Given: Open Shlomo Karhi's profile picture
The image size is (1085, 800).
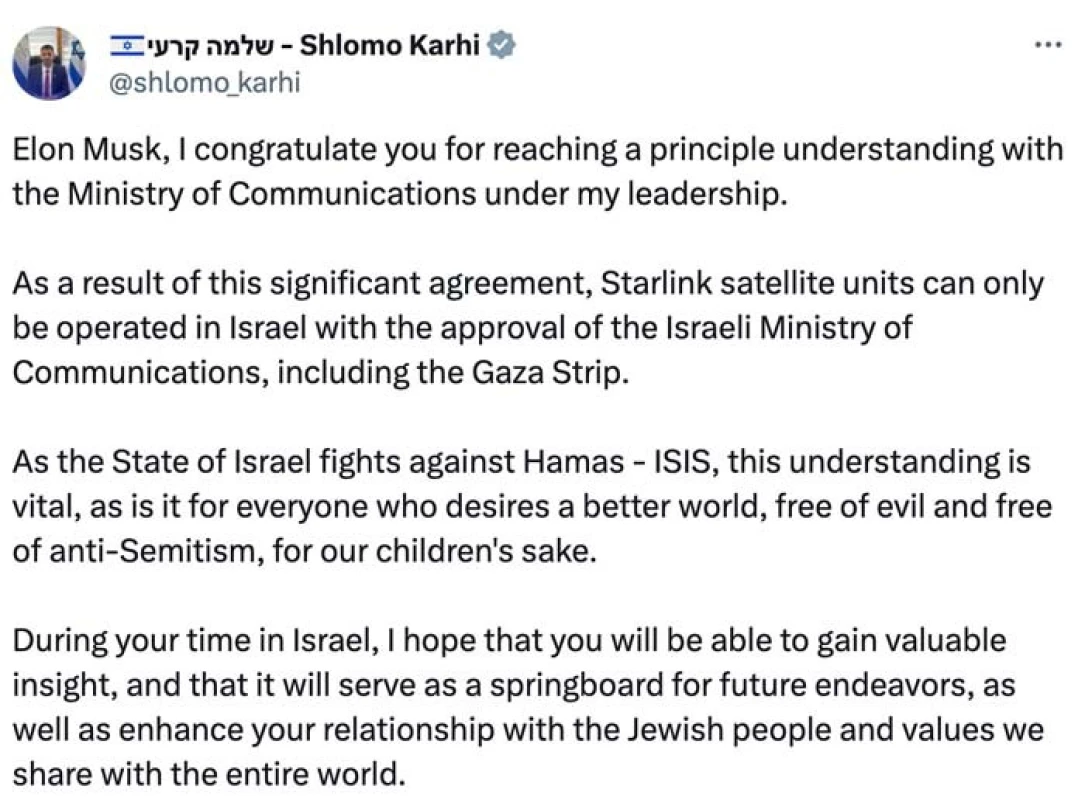Looking at the screenshot, I should pos(48,63).
